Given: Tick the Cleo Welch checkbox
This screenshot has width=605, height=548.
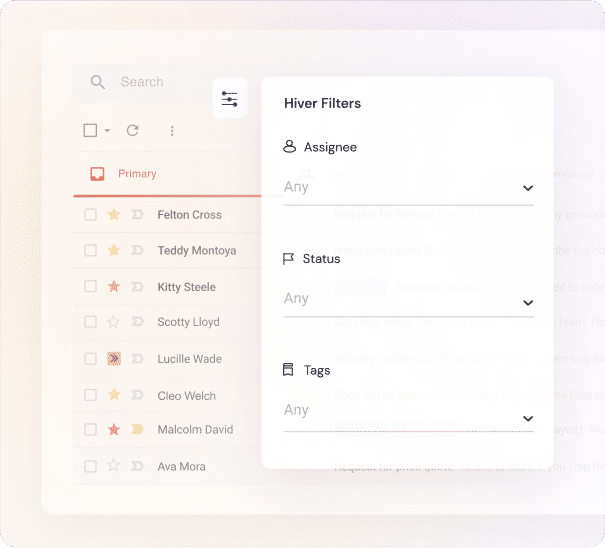Looking at the screenshot, I should tap(90, 395).
